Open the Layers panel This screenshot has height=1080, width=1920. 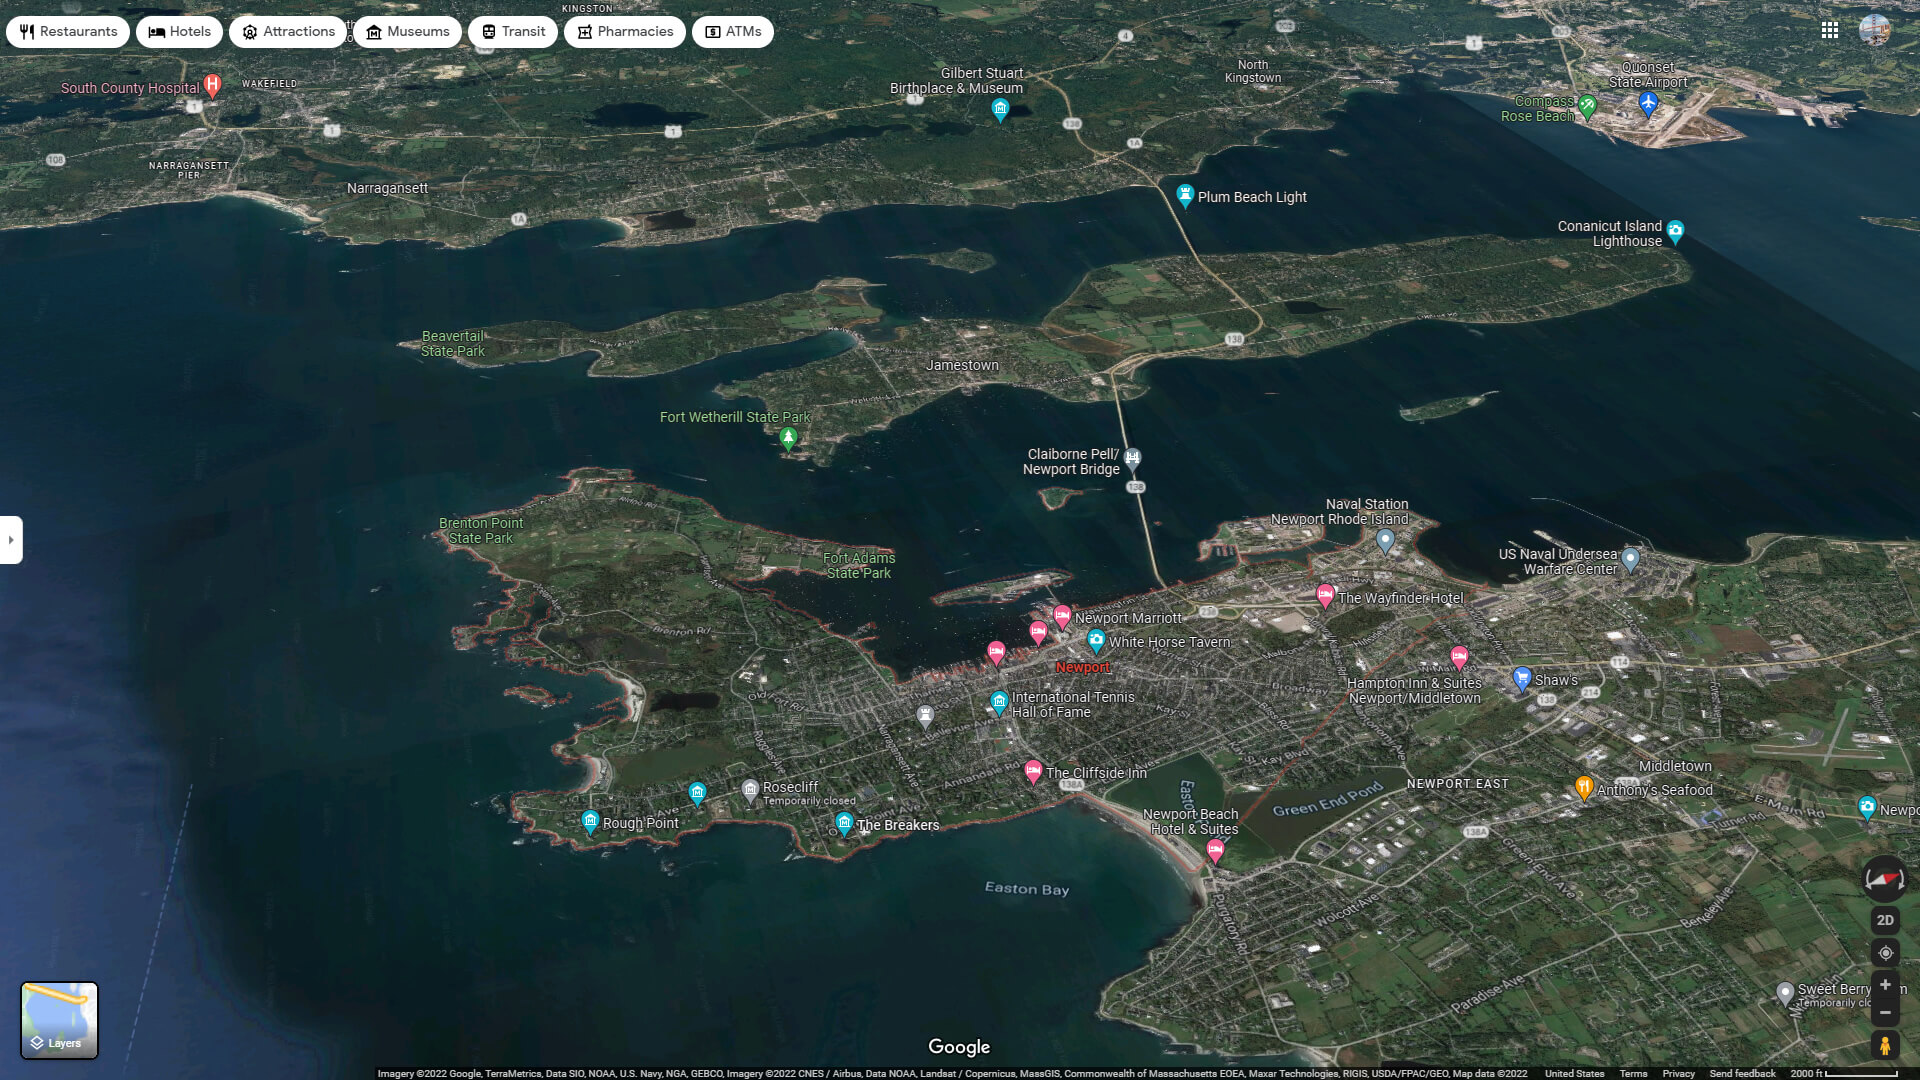[x=60, y=1020]
